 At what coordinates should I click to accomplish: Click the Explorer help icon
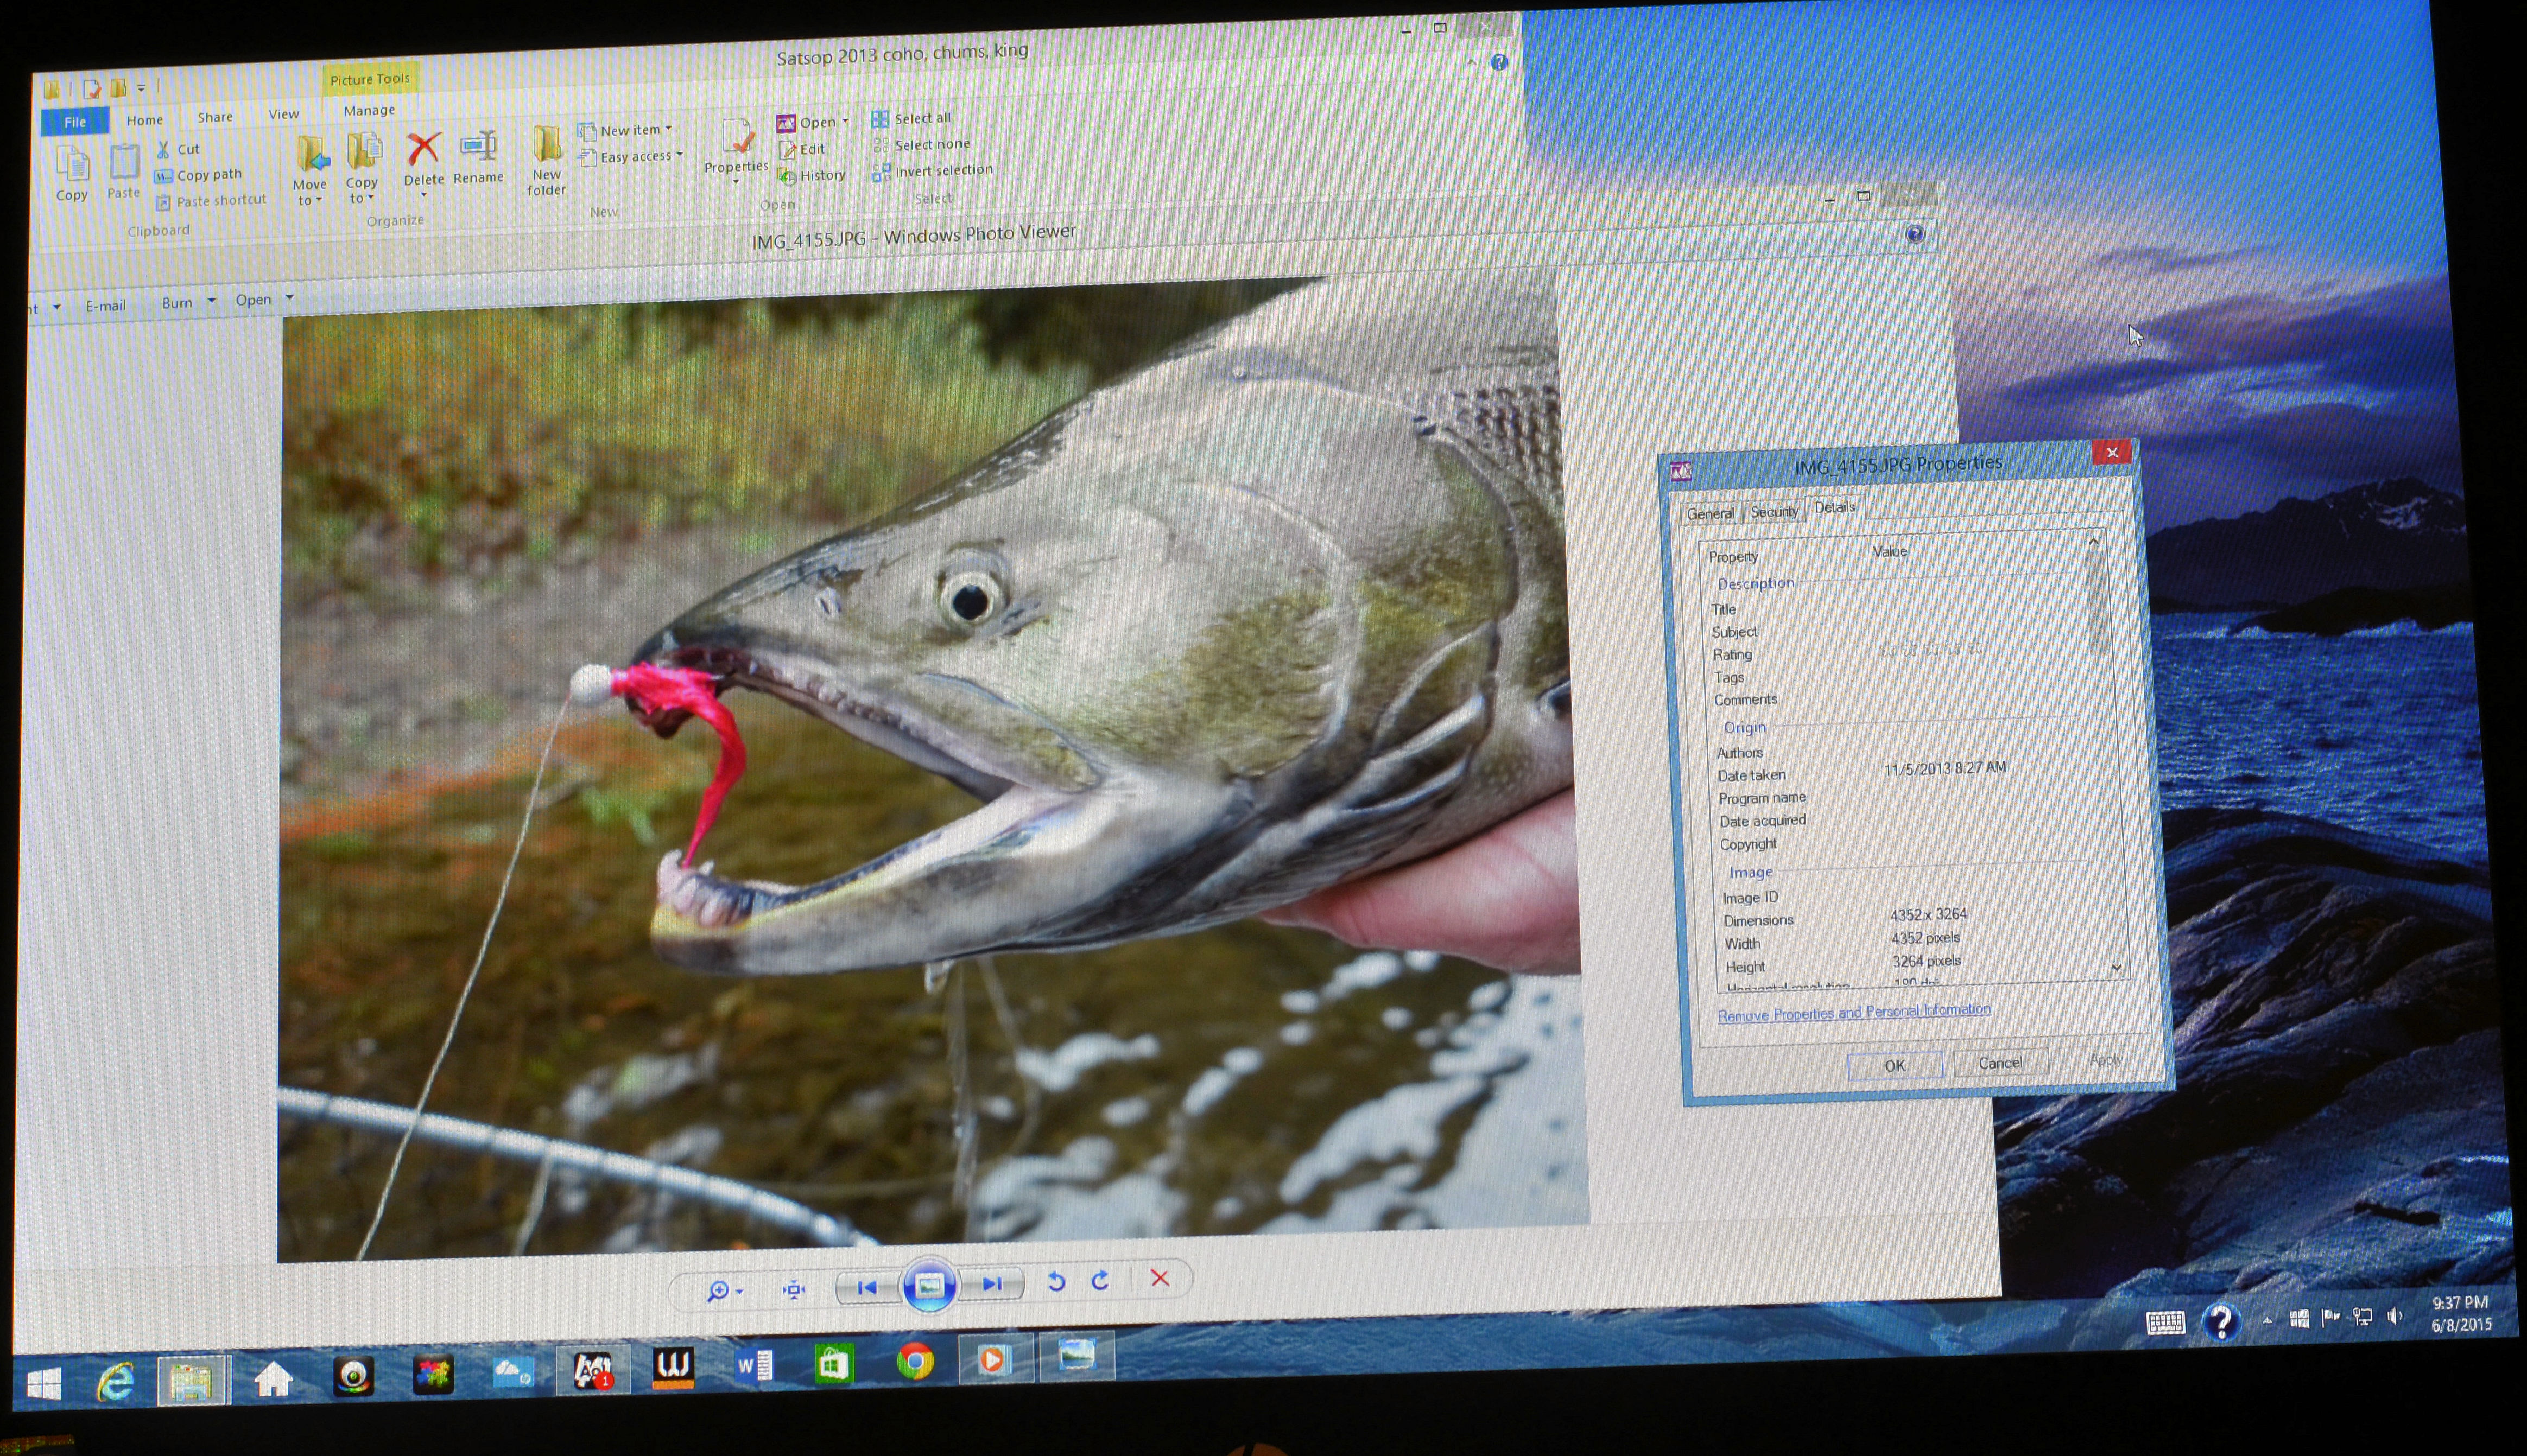(x=1498, y=62)
